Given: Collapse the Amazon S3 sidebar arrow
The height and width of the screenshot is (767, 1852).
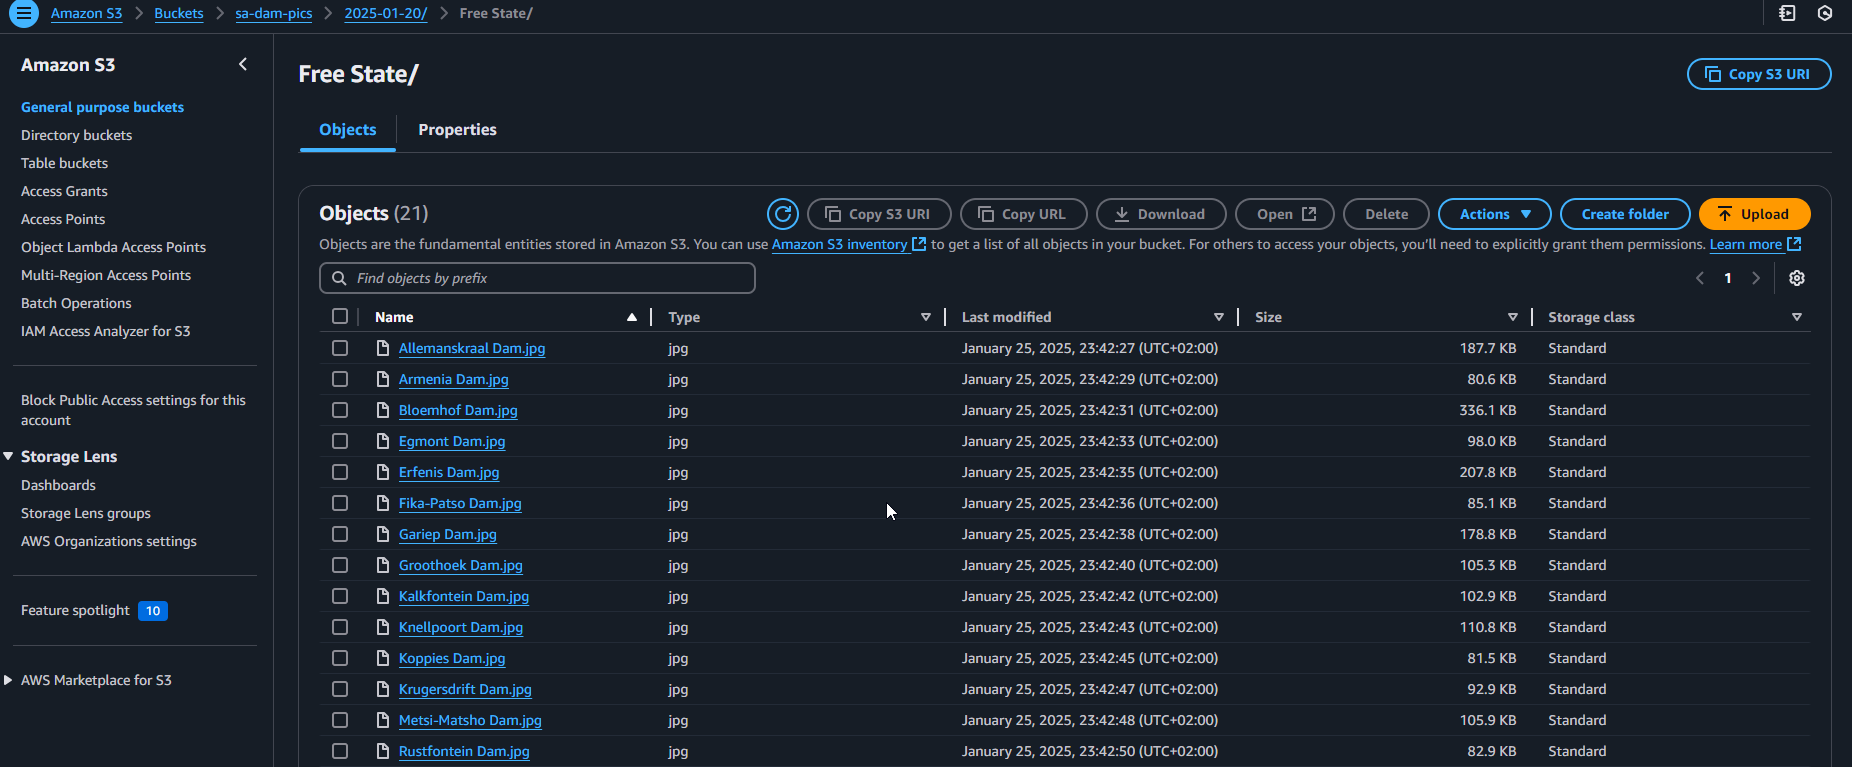Looking at the screenshot, I should pyautogui.click(x=243, y=64).
